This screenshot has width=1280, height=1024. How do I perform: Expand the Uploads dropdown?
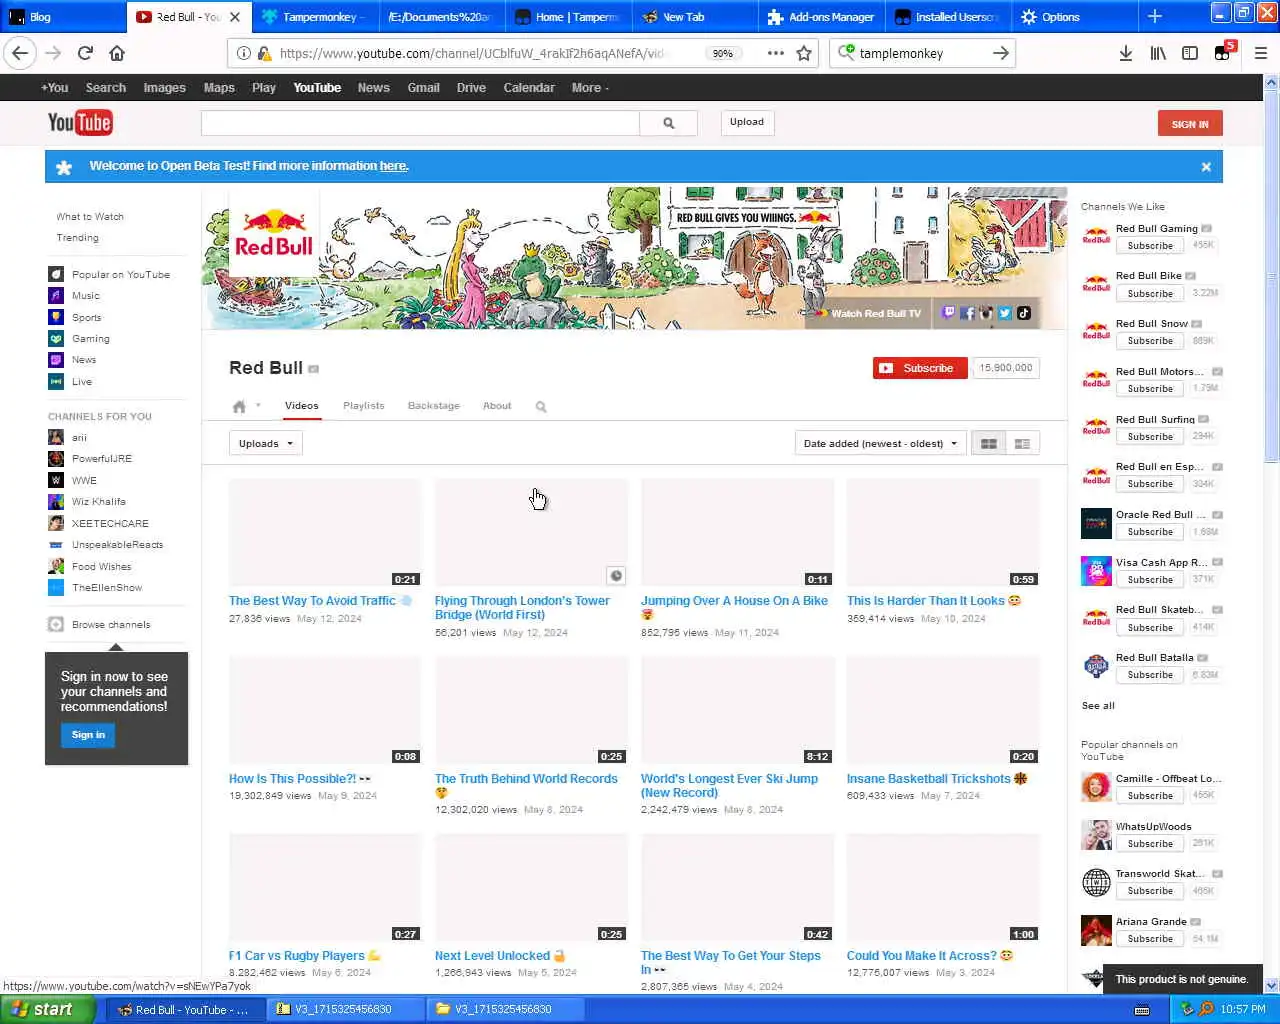[x=265, y=444]
